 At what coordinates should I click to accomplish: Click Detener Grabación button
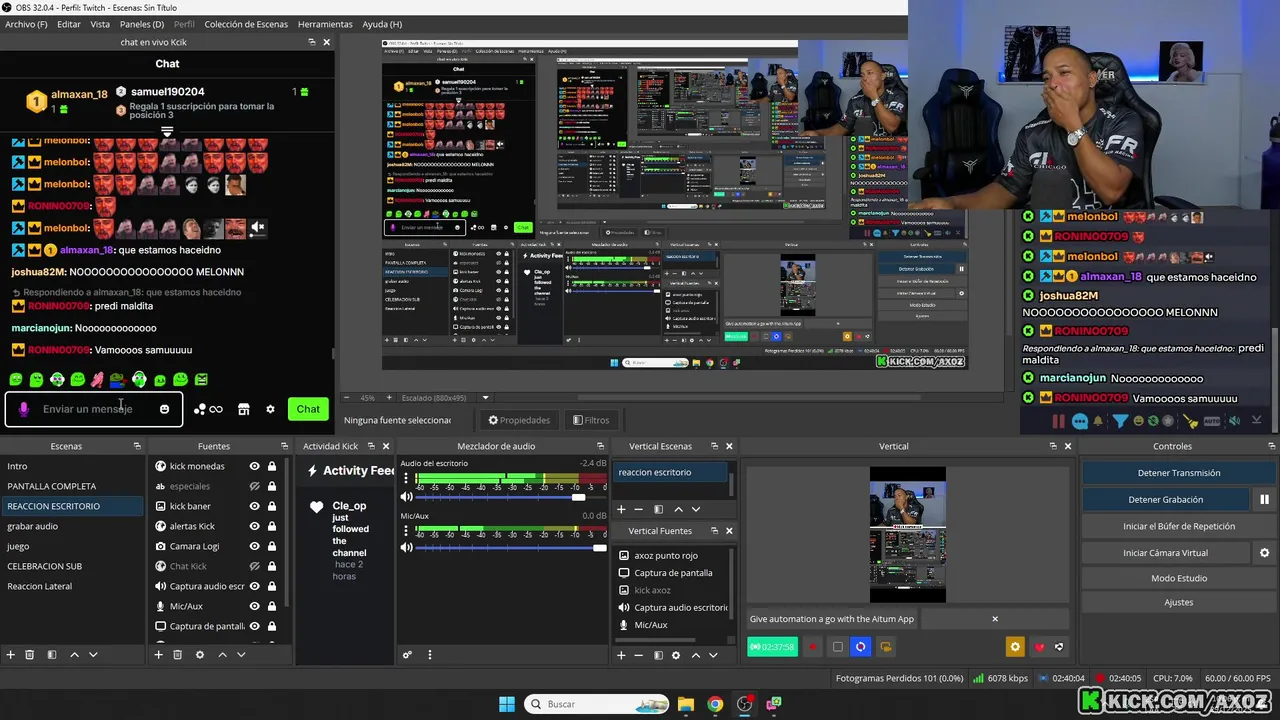1166,499
